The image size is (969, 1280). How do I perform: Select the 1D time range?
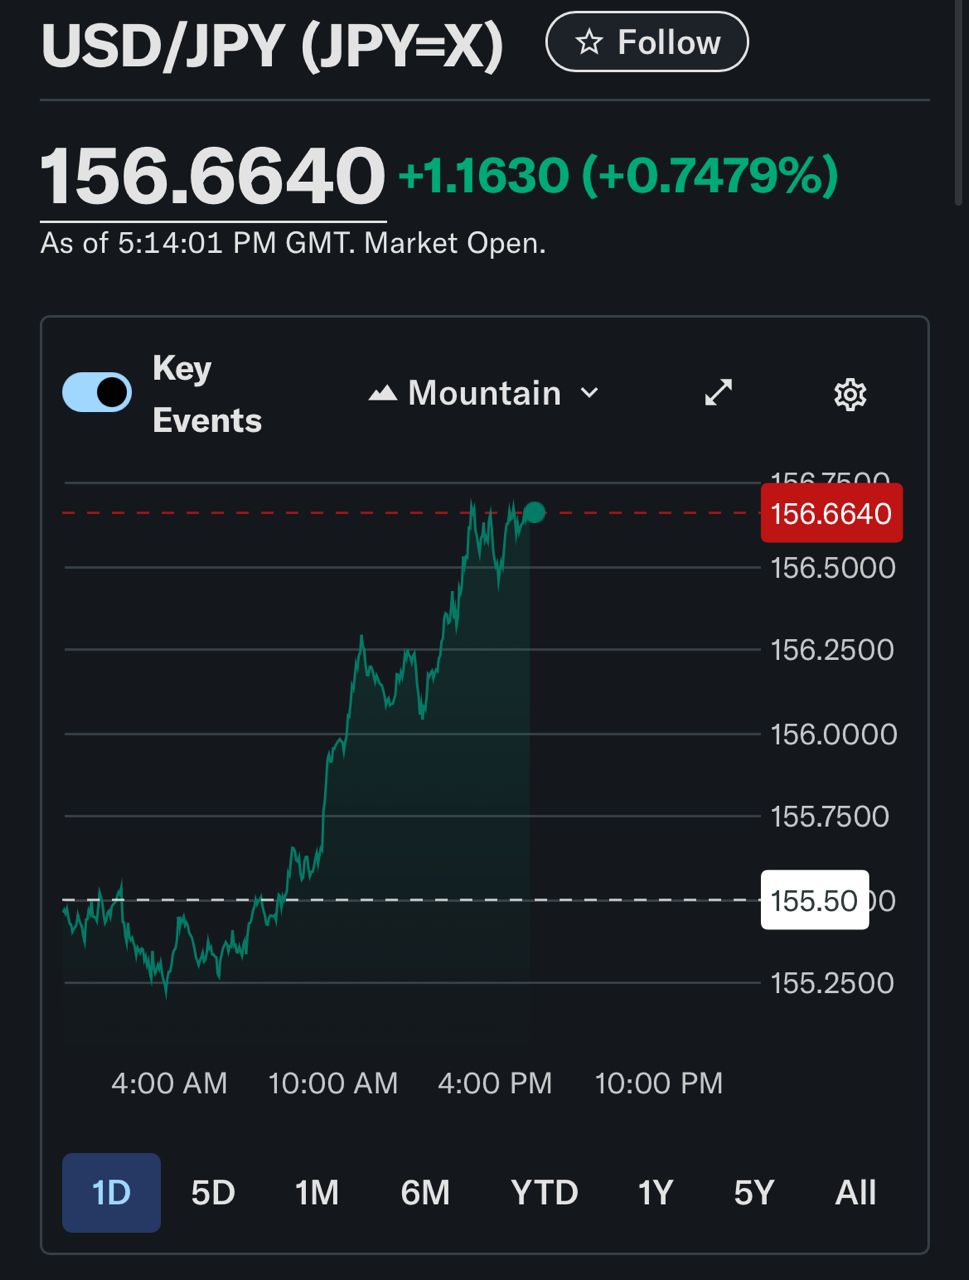tap(111, 1192)
